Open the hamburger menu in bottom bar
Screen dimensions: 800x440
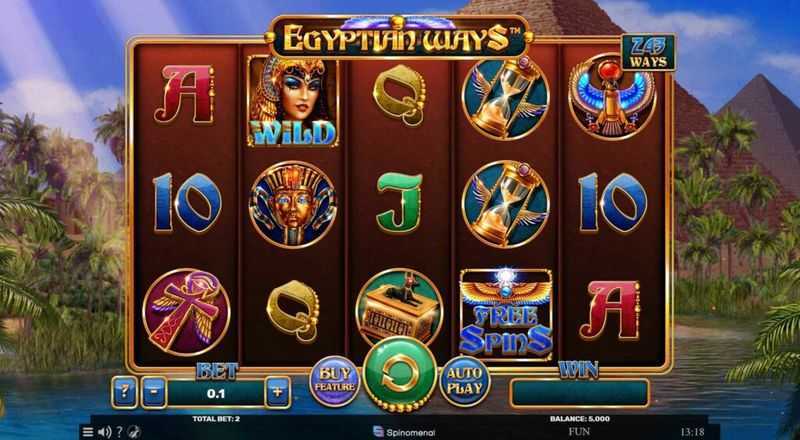pos(88,432)
